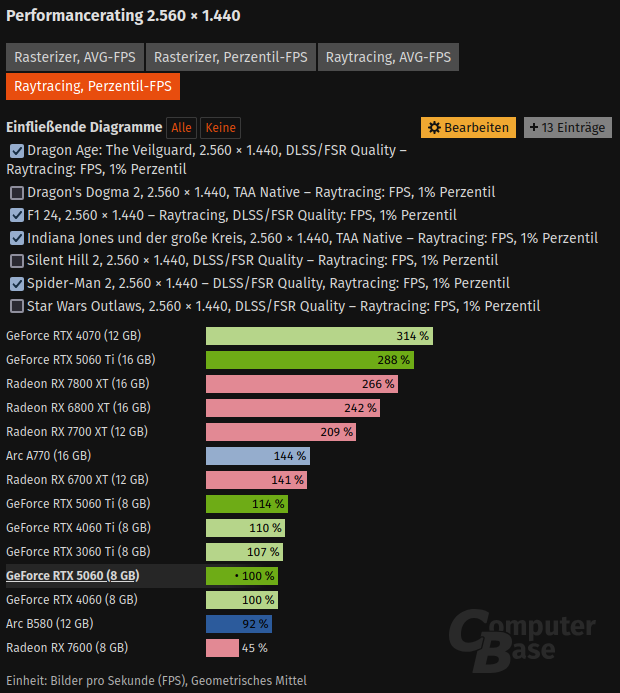
Task: Open the Rasterizer, Perzentil-FPS tab
Action: 231,57
